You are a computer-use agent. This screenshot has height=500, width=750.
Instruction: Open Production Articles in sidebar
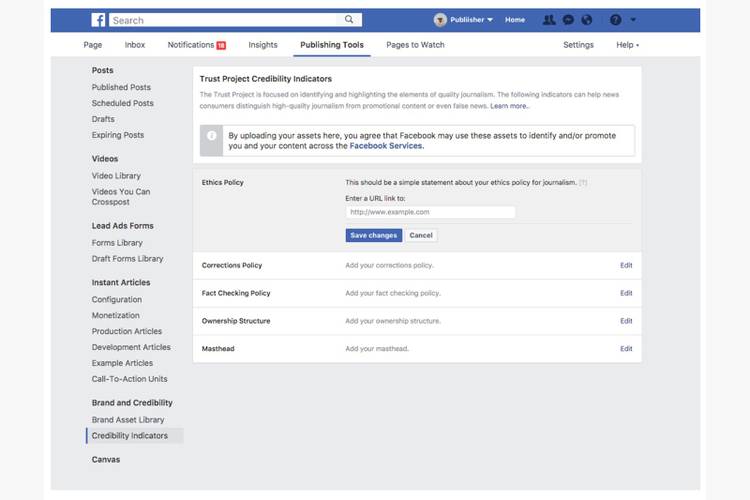pos(127,331)
